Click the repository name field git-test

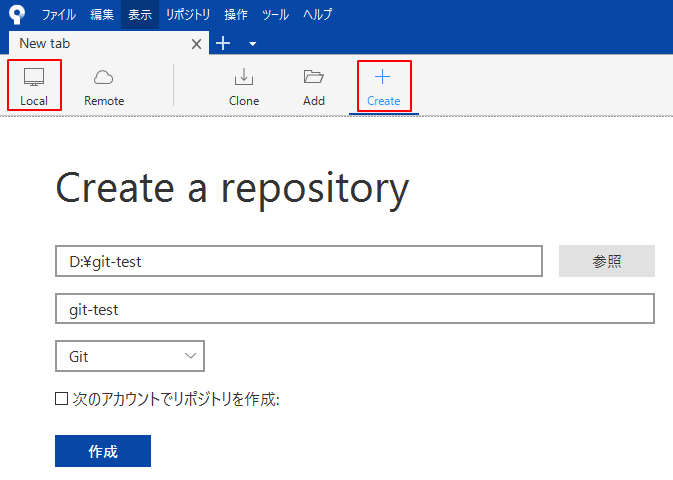(354, 309)
